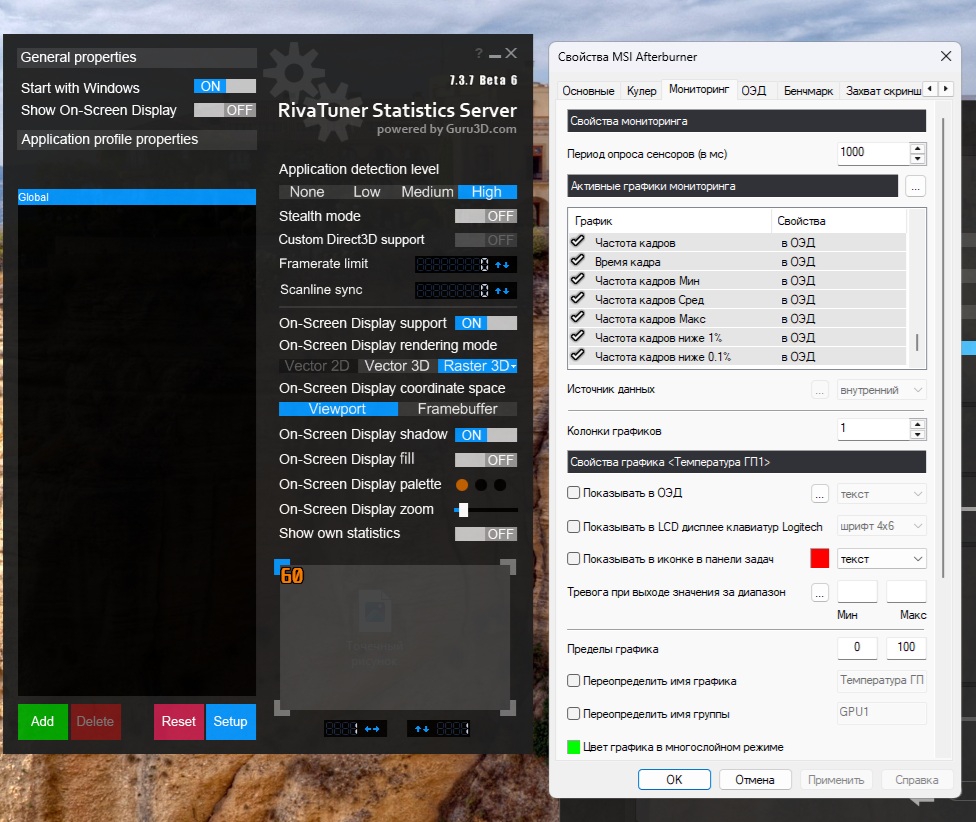The height and width of the screenshot is (822, 976).
Task: Click OK in Afterburner properties
Action: [x=674, y=779]
